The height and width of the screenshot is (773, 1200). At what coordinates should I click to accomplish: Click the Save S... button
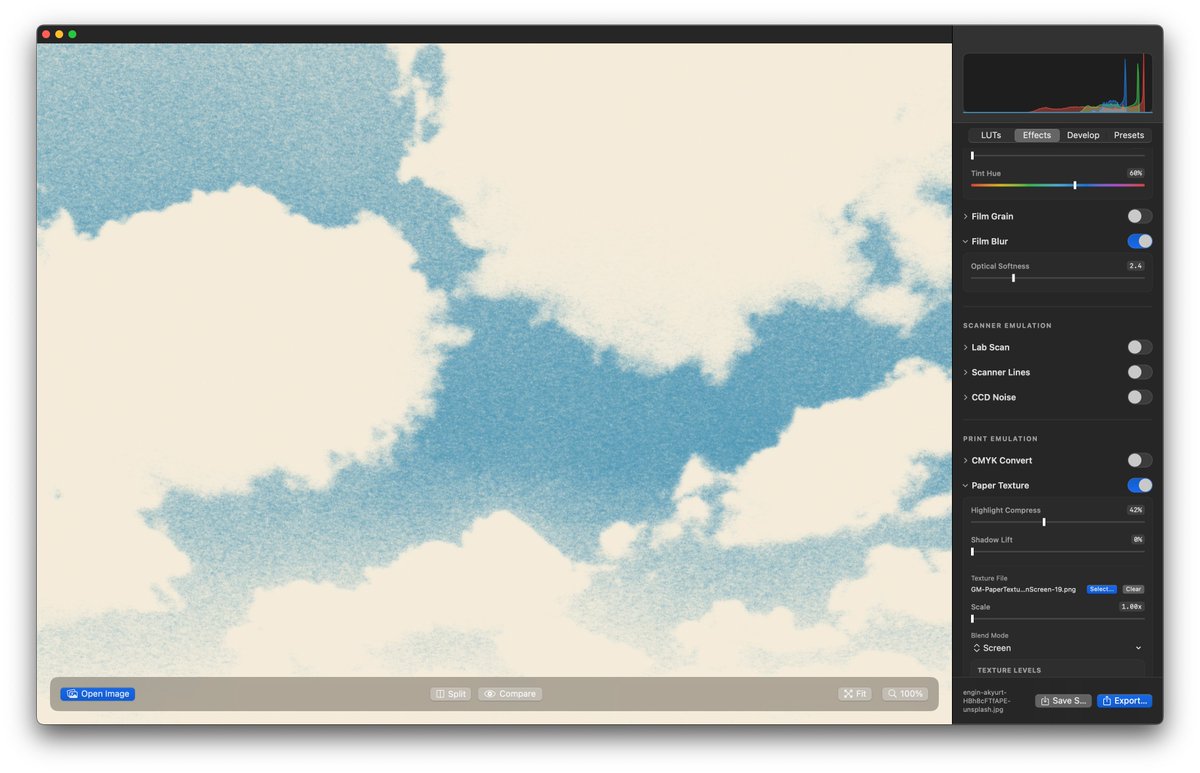pyautogui.click(x=1063, y=701)
